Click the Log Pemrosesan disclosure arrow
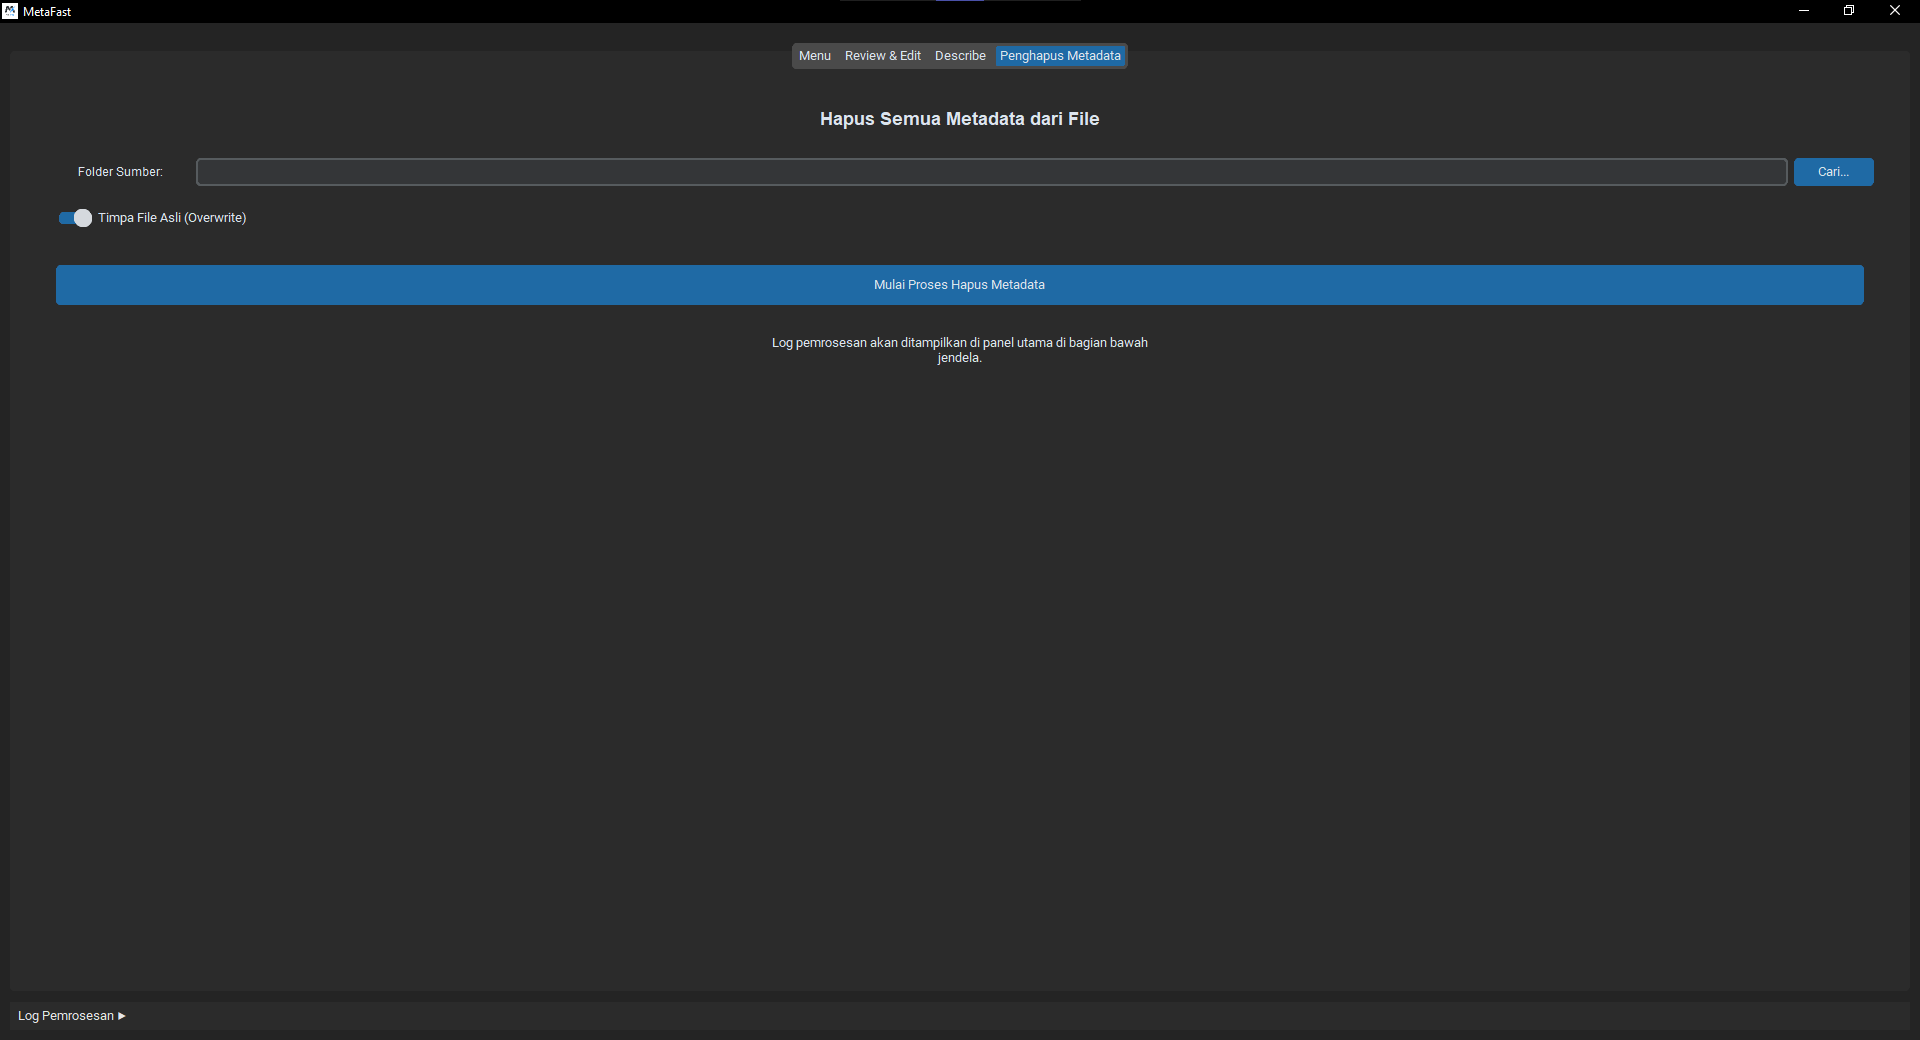 pyautogui.click(x=120, y=1015)
